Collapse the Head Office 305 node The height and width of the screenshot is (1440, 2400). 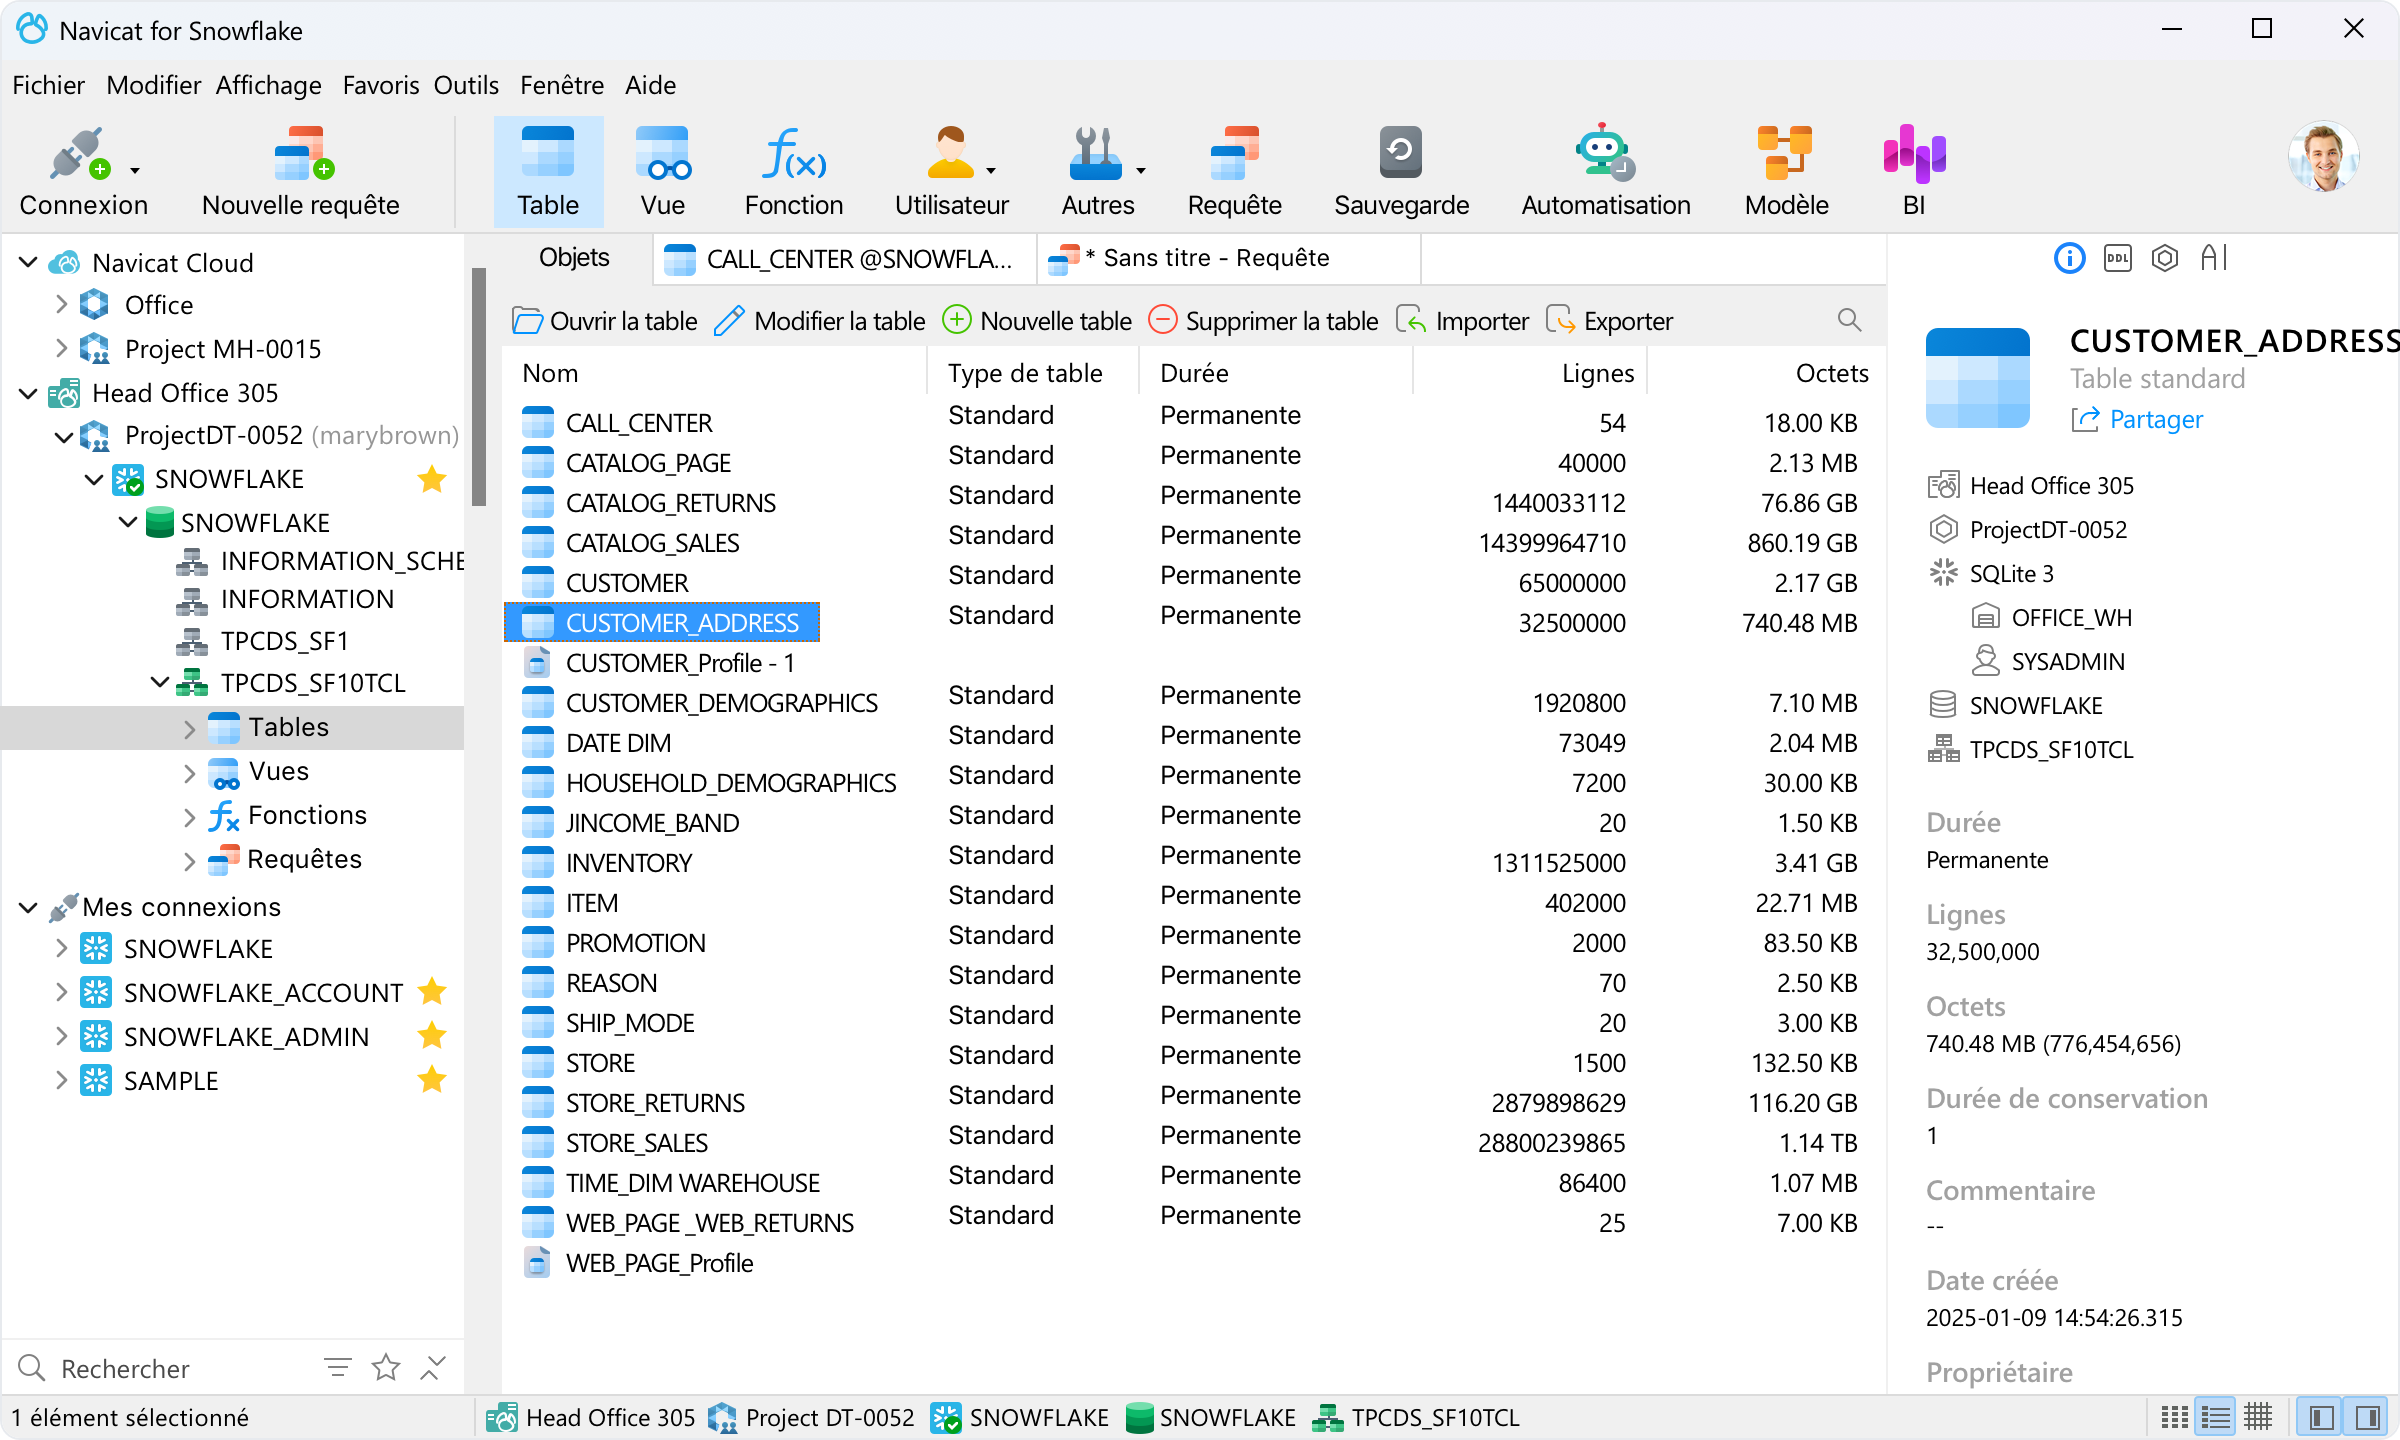[x=29, y=392]
